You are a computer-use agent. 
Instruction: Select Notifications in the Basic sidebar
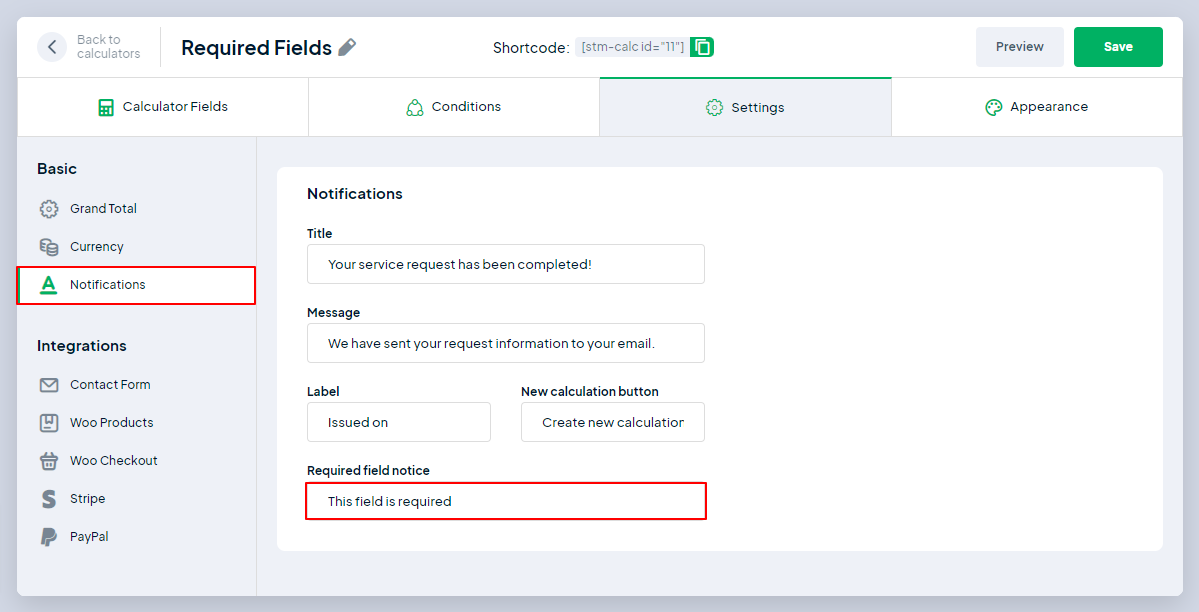(x=107, y=285)
